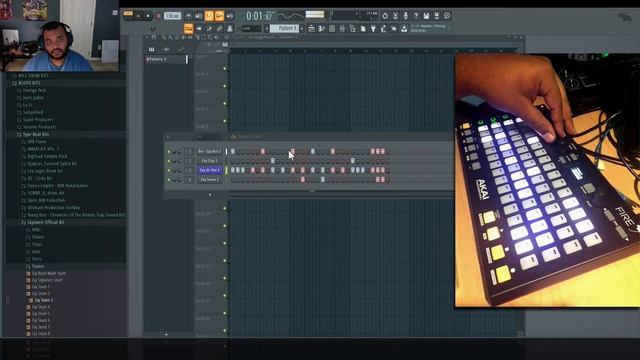
Task: Click the Play button in transport
Action: click(x=139, y=16)
